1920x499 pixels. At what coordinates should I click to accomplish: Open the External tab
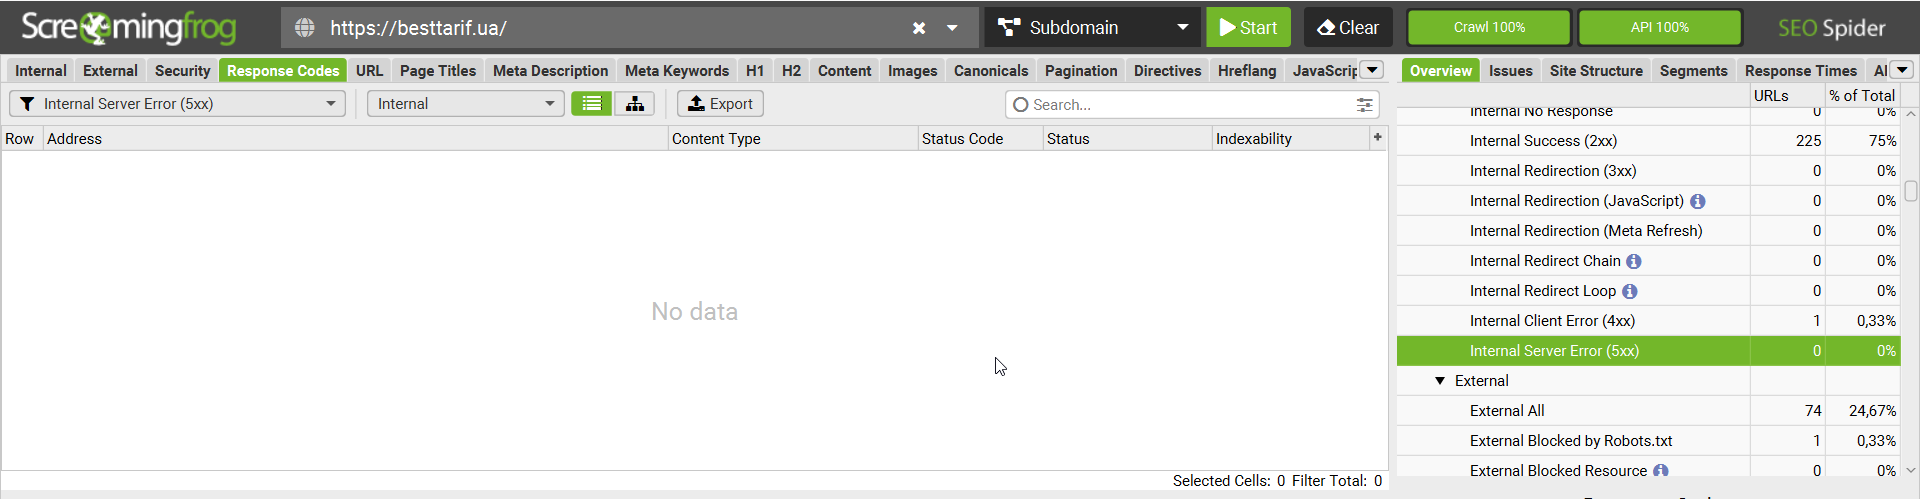tap(110, 70)
